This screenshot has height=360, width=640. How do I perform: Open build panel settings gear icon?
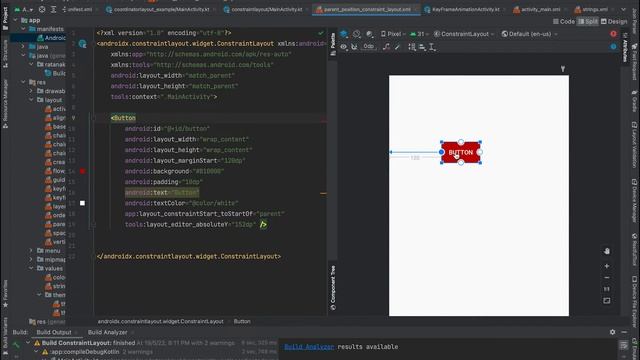point(612,332)
